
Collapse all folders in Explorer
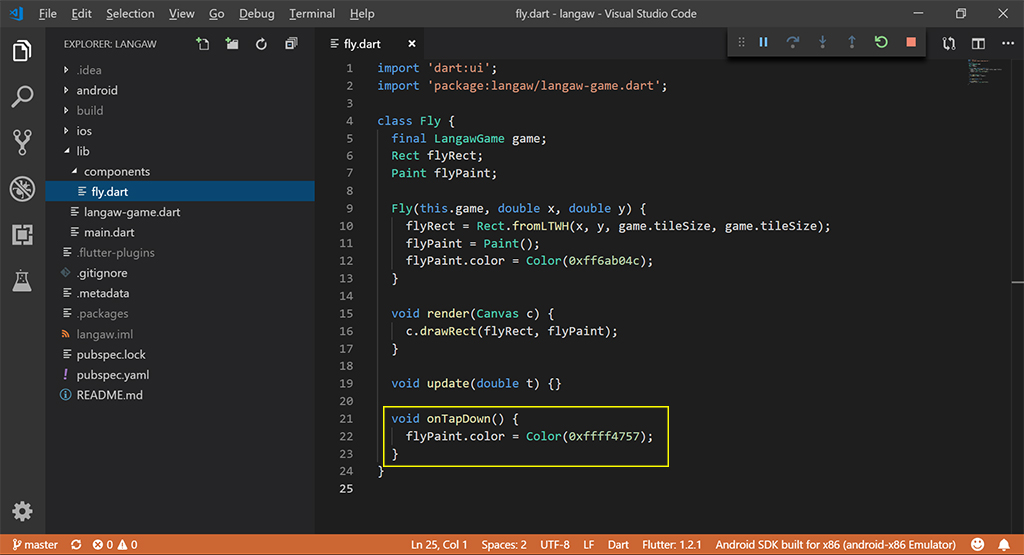[x=291, y=44]
